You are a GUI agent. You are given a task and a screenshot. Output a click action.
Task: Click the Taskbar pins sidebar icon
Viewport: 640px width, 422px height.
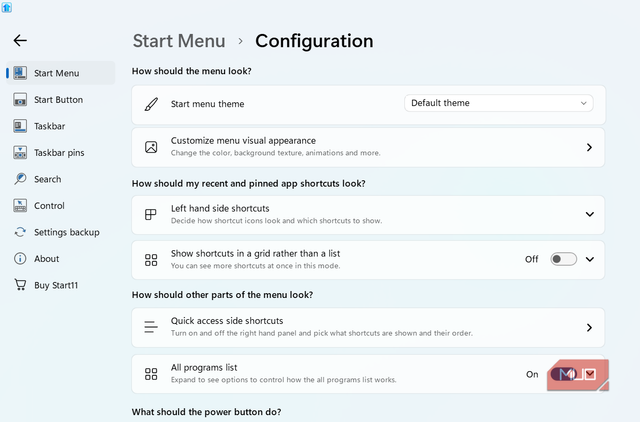[x=20, y=153]
